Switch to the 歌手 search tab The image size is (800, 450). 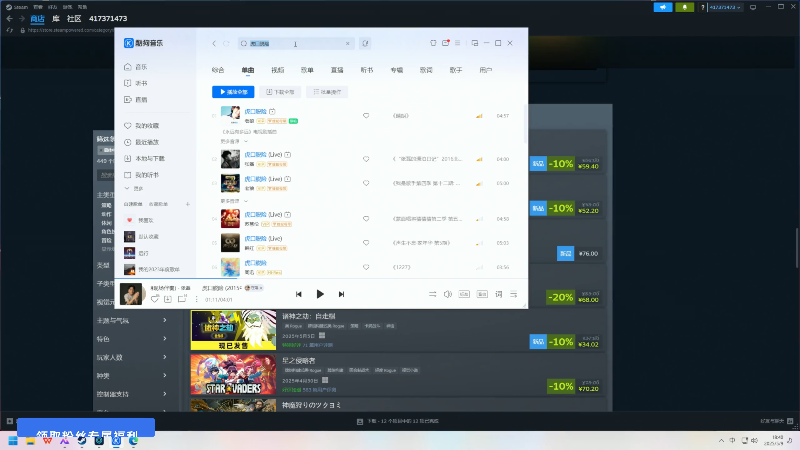pyautogui.click(x=456, y=70)
